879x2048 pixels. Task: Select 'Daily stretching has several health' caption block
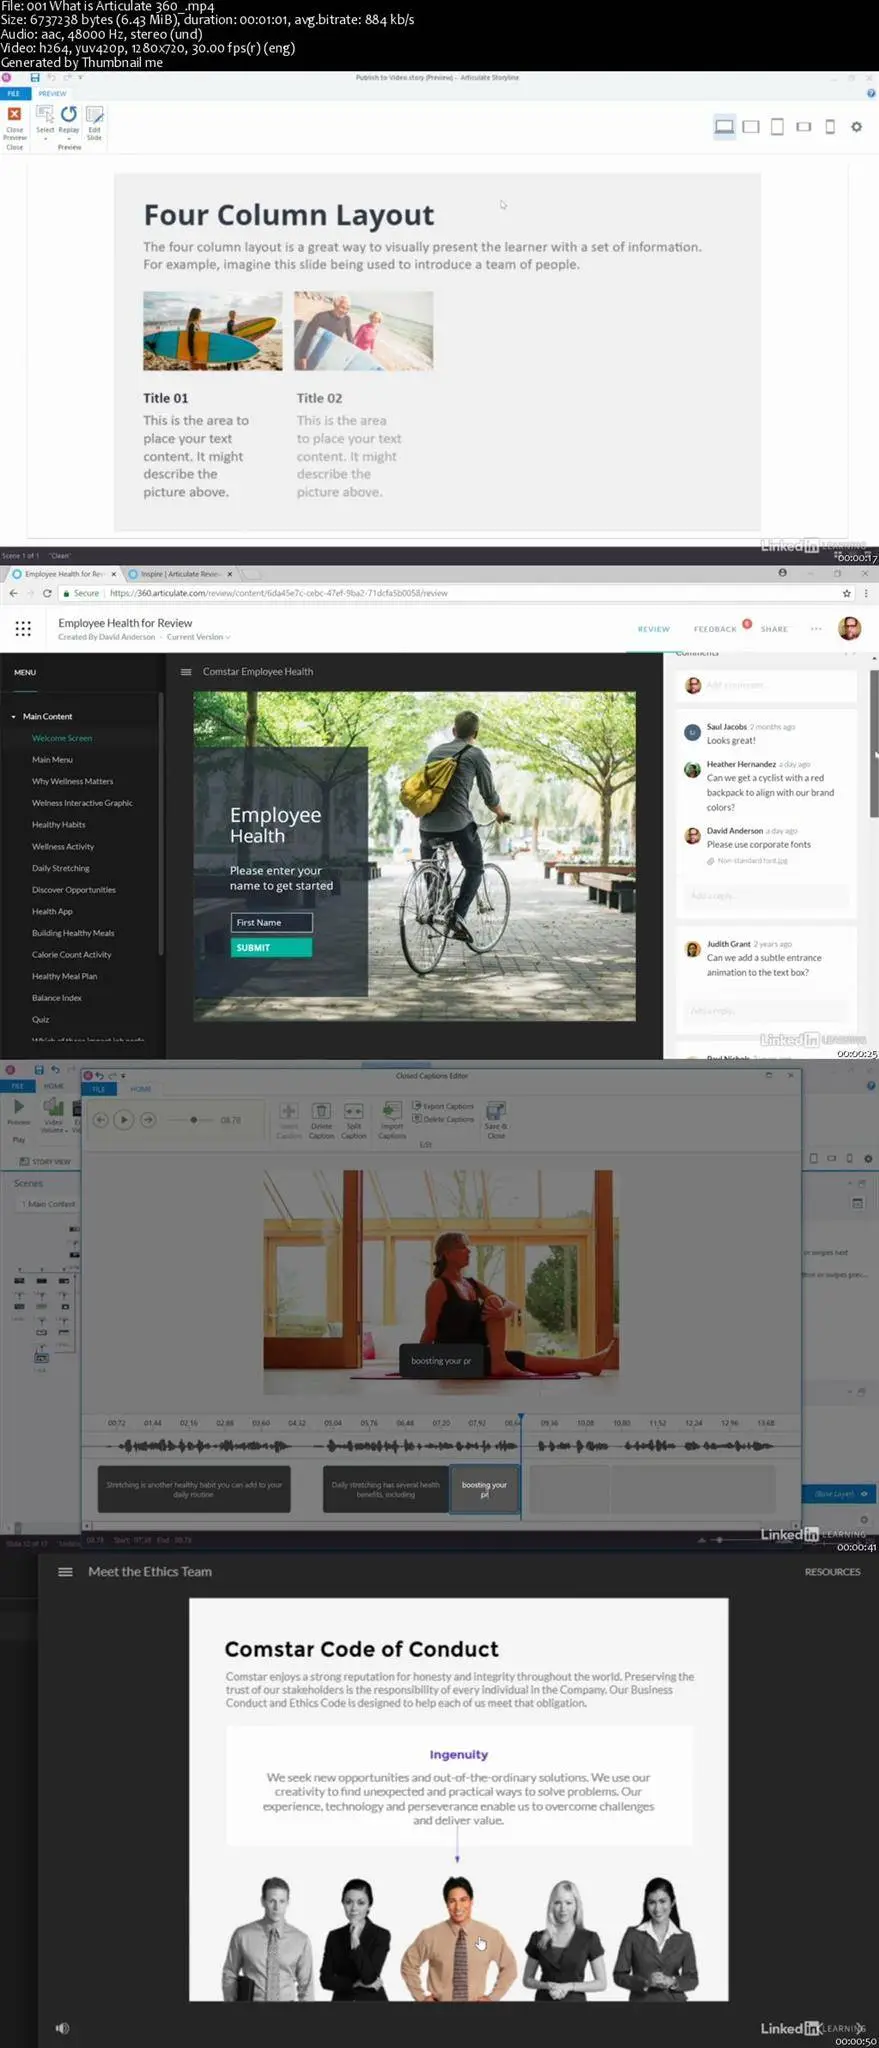click(386, 1489)
